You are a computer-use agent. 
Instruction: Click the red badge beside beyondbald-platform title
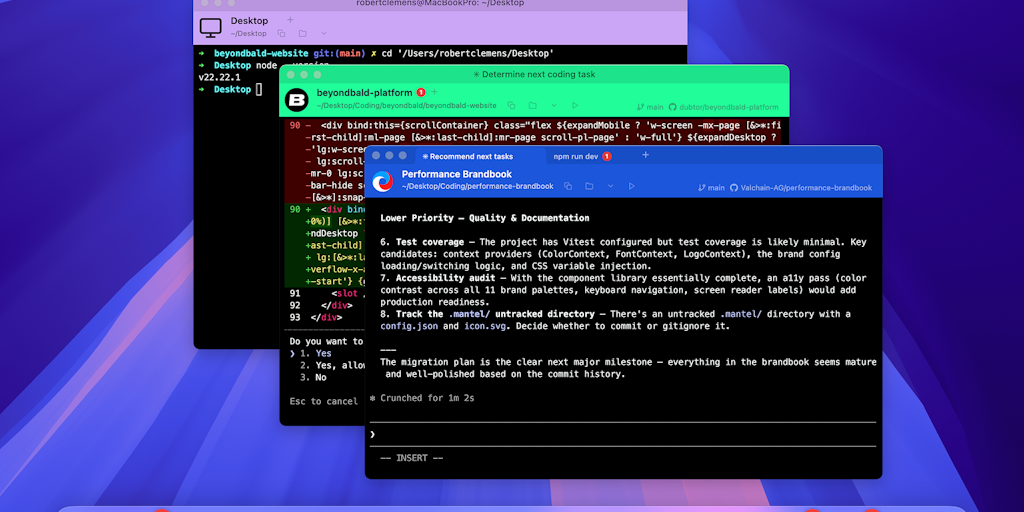pos(421,93)
